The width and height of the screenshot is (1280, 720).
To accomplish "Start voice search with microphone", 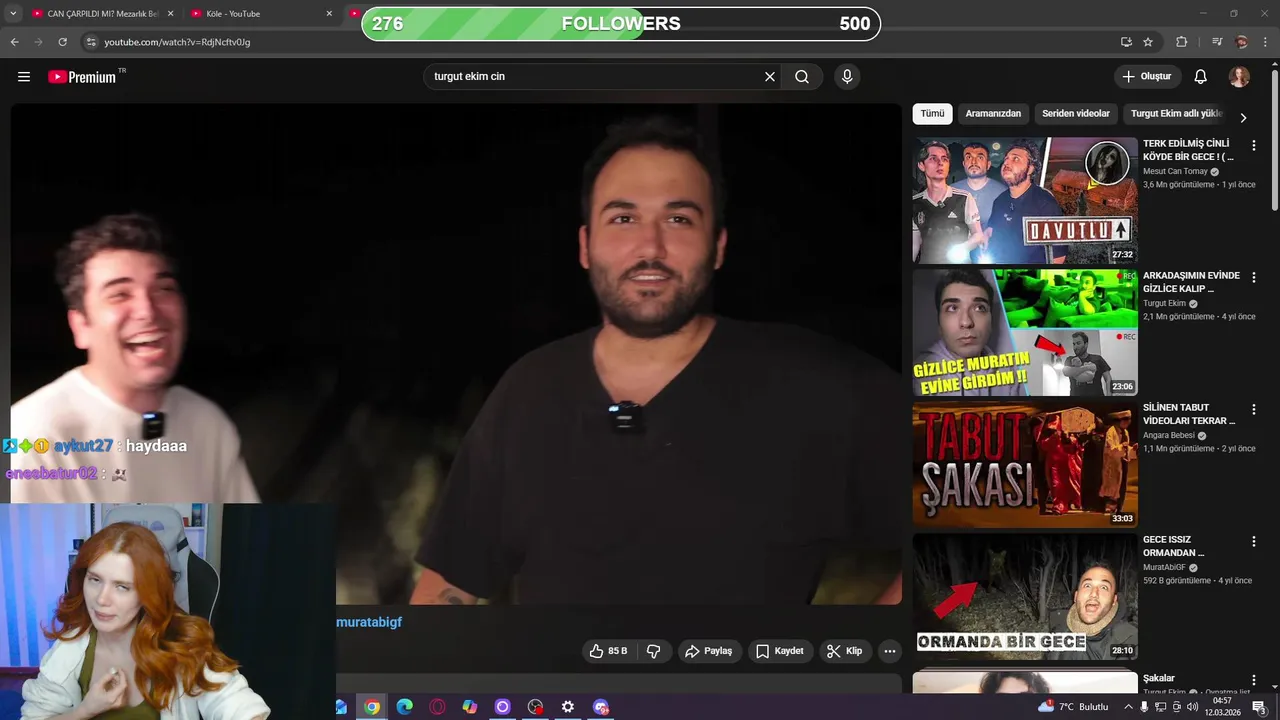I will pyautogui.click(x=847, y=77).
